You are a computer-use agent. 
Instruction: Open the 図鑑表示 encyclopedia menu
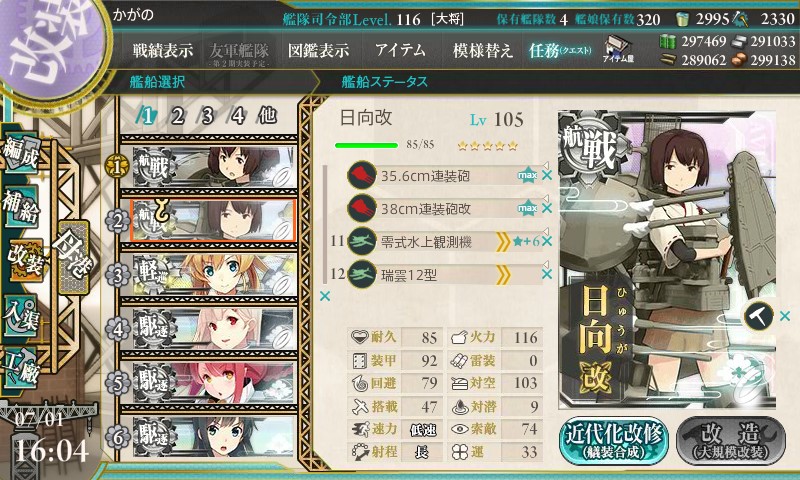coord(318,50)
